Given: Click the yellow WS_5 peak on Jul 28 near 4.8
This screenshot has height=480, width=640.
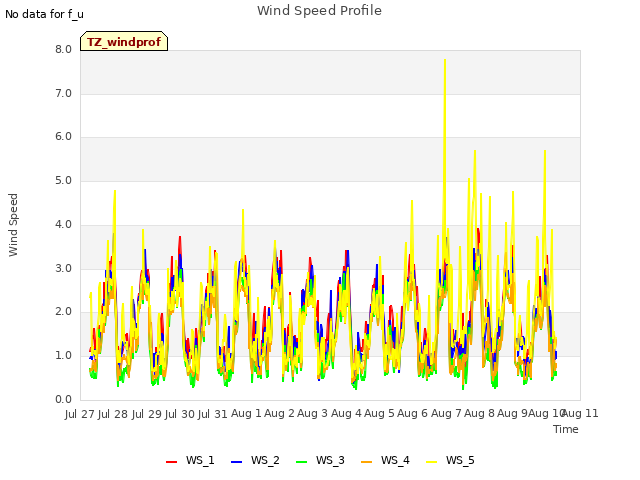Looking at the screenshot, I should click(115, 191).
